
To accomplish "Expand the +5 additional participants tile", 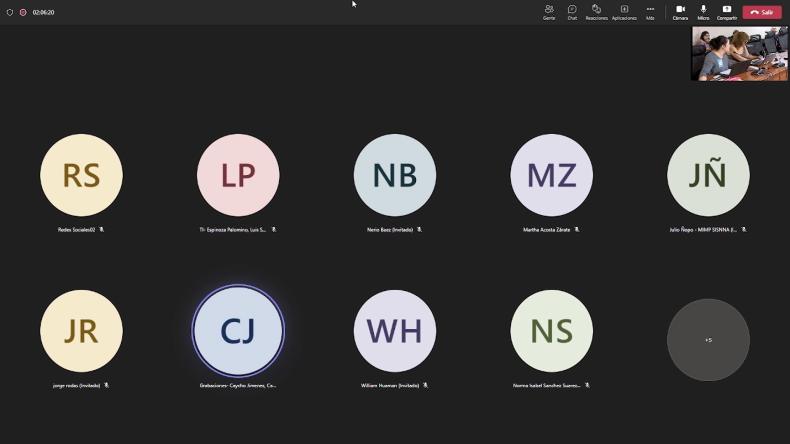I will (x=708, y=340).
